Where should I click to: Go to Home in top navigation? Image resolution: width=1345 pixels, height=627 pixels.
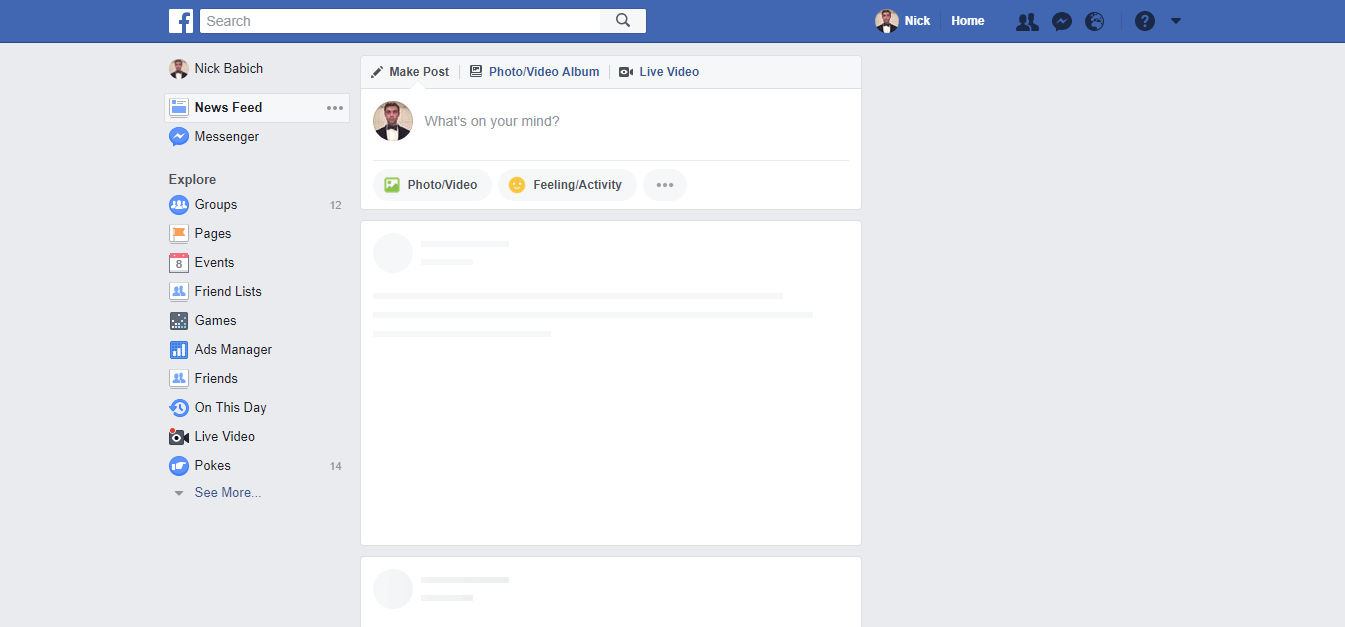pyautogui.click(x=968, y=21)
